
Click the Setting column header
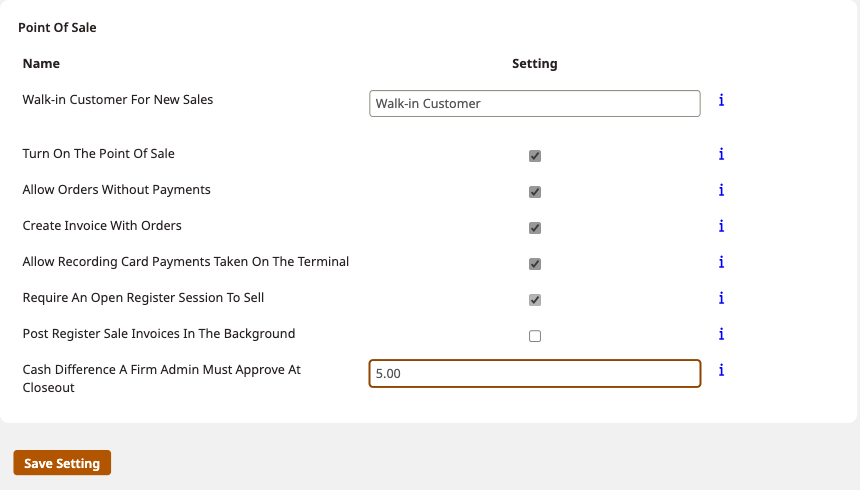click(x=535, y=64)
